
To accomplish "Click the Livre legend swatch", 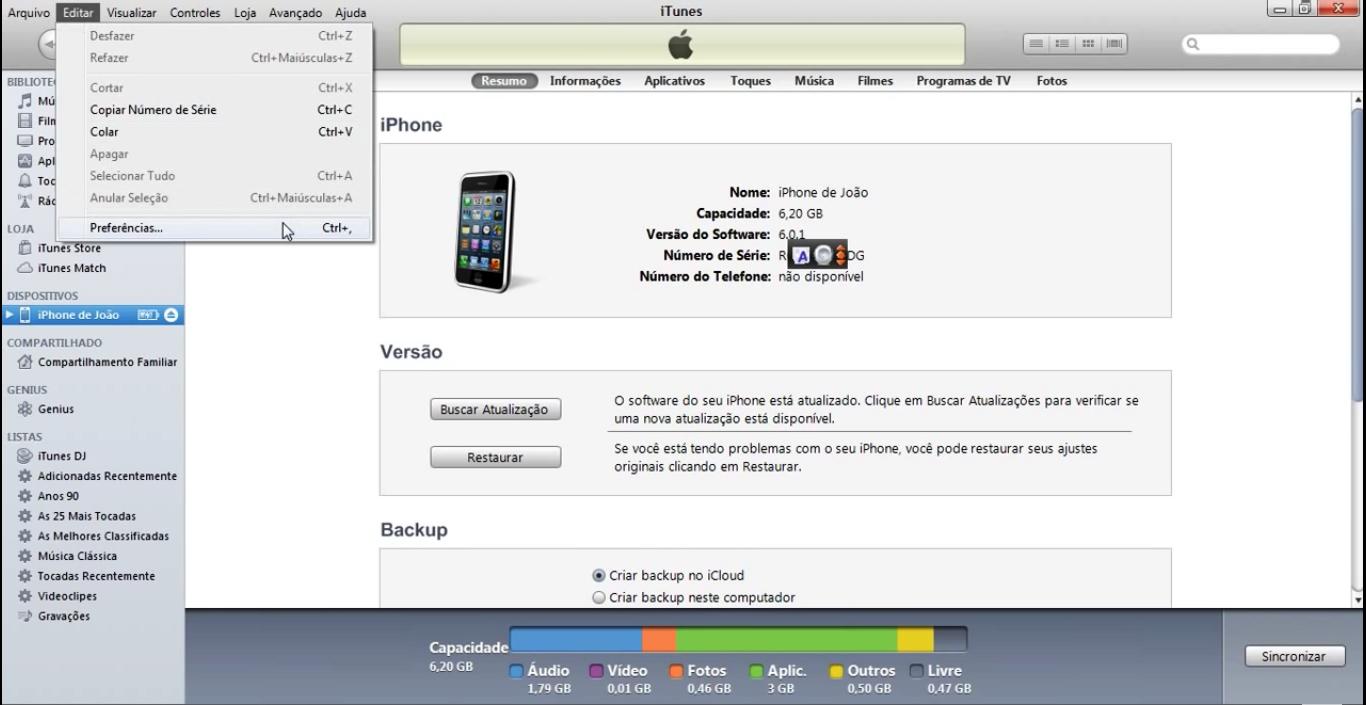I will pyautogui.click(x=916, y=671).
